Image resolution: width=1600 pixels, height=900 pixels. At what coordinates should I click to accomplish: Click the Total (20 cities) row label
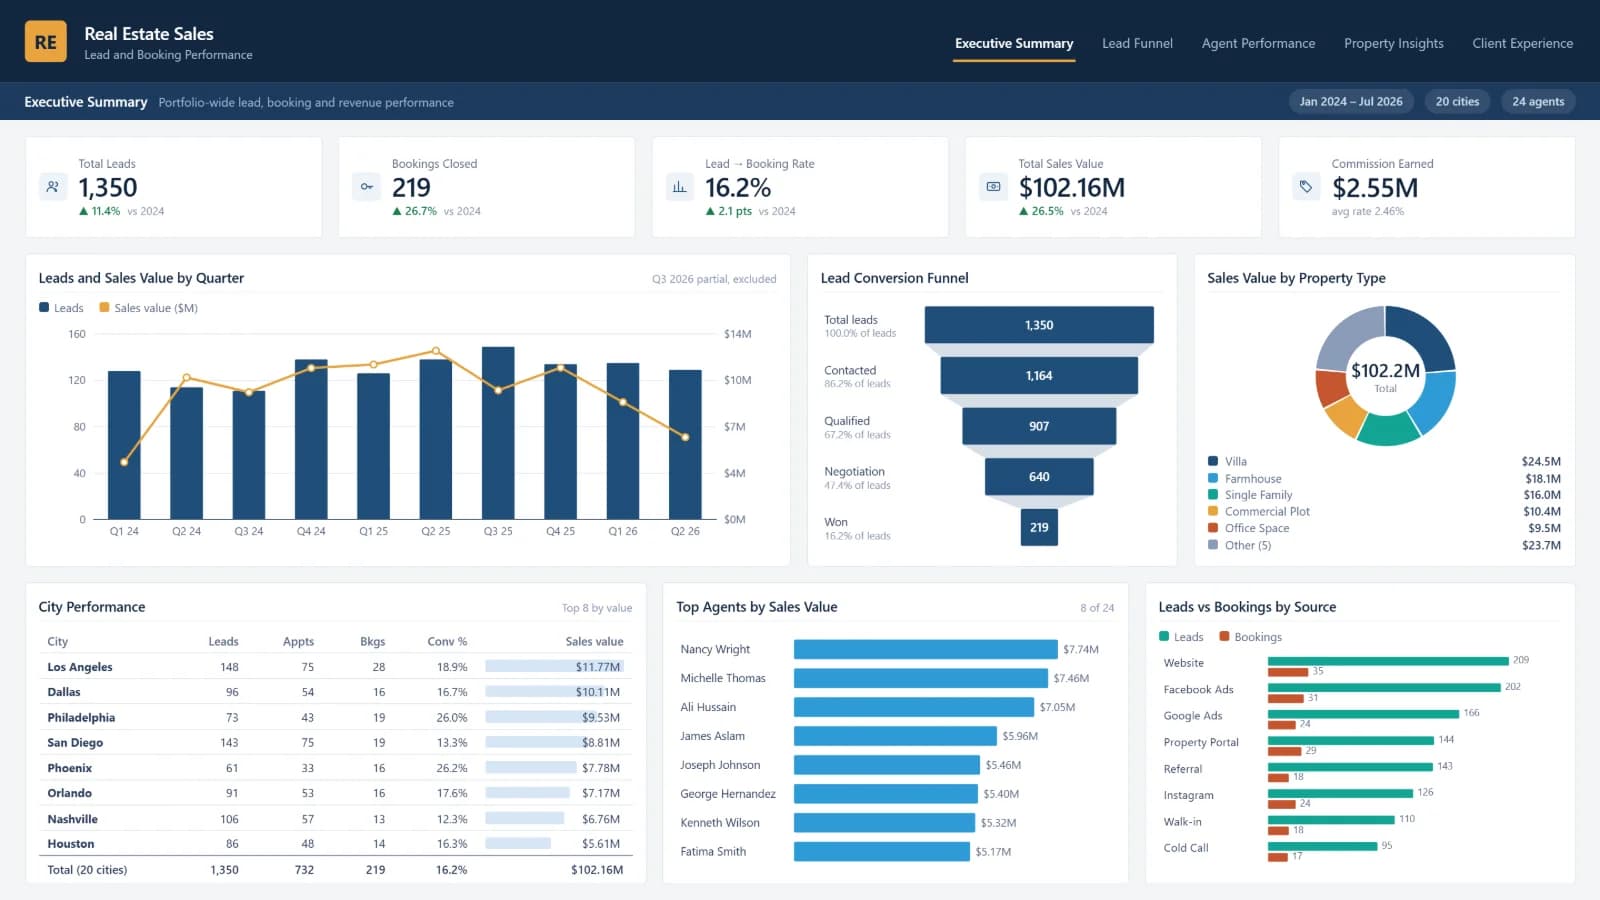[87, 870]
